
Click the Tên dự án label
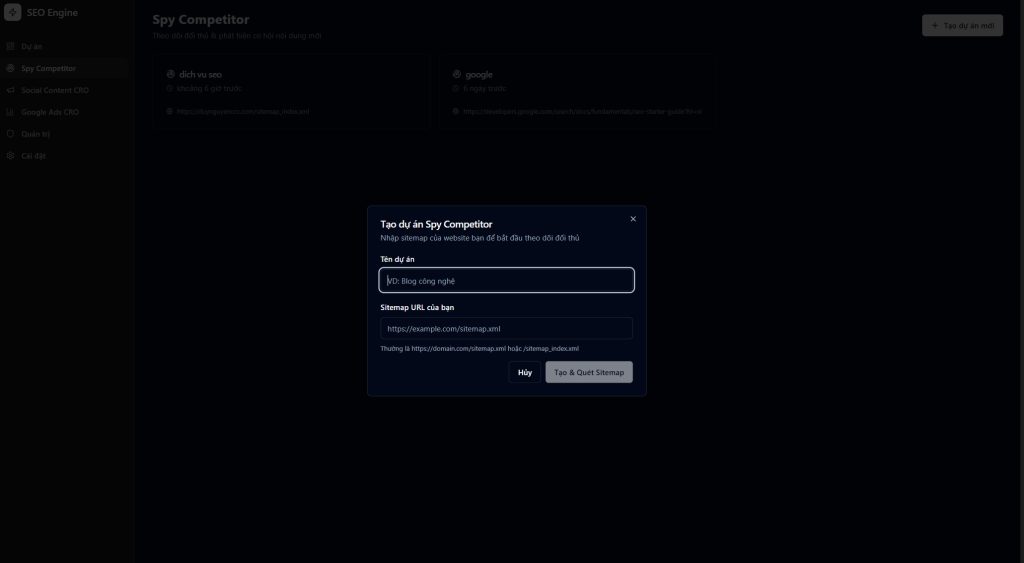397,259
